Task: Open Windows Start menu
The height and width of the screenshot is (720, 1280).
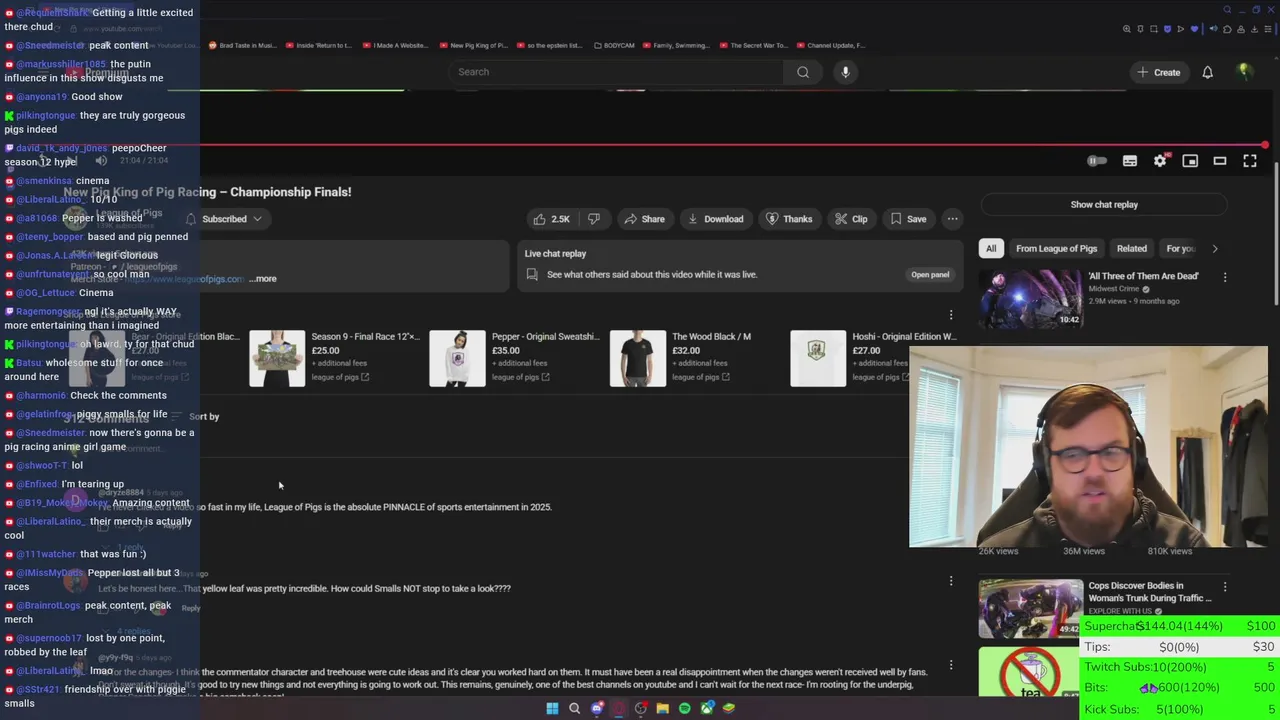Action: pos(552,708)
